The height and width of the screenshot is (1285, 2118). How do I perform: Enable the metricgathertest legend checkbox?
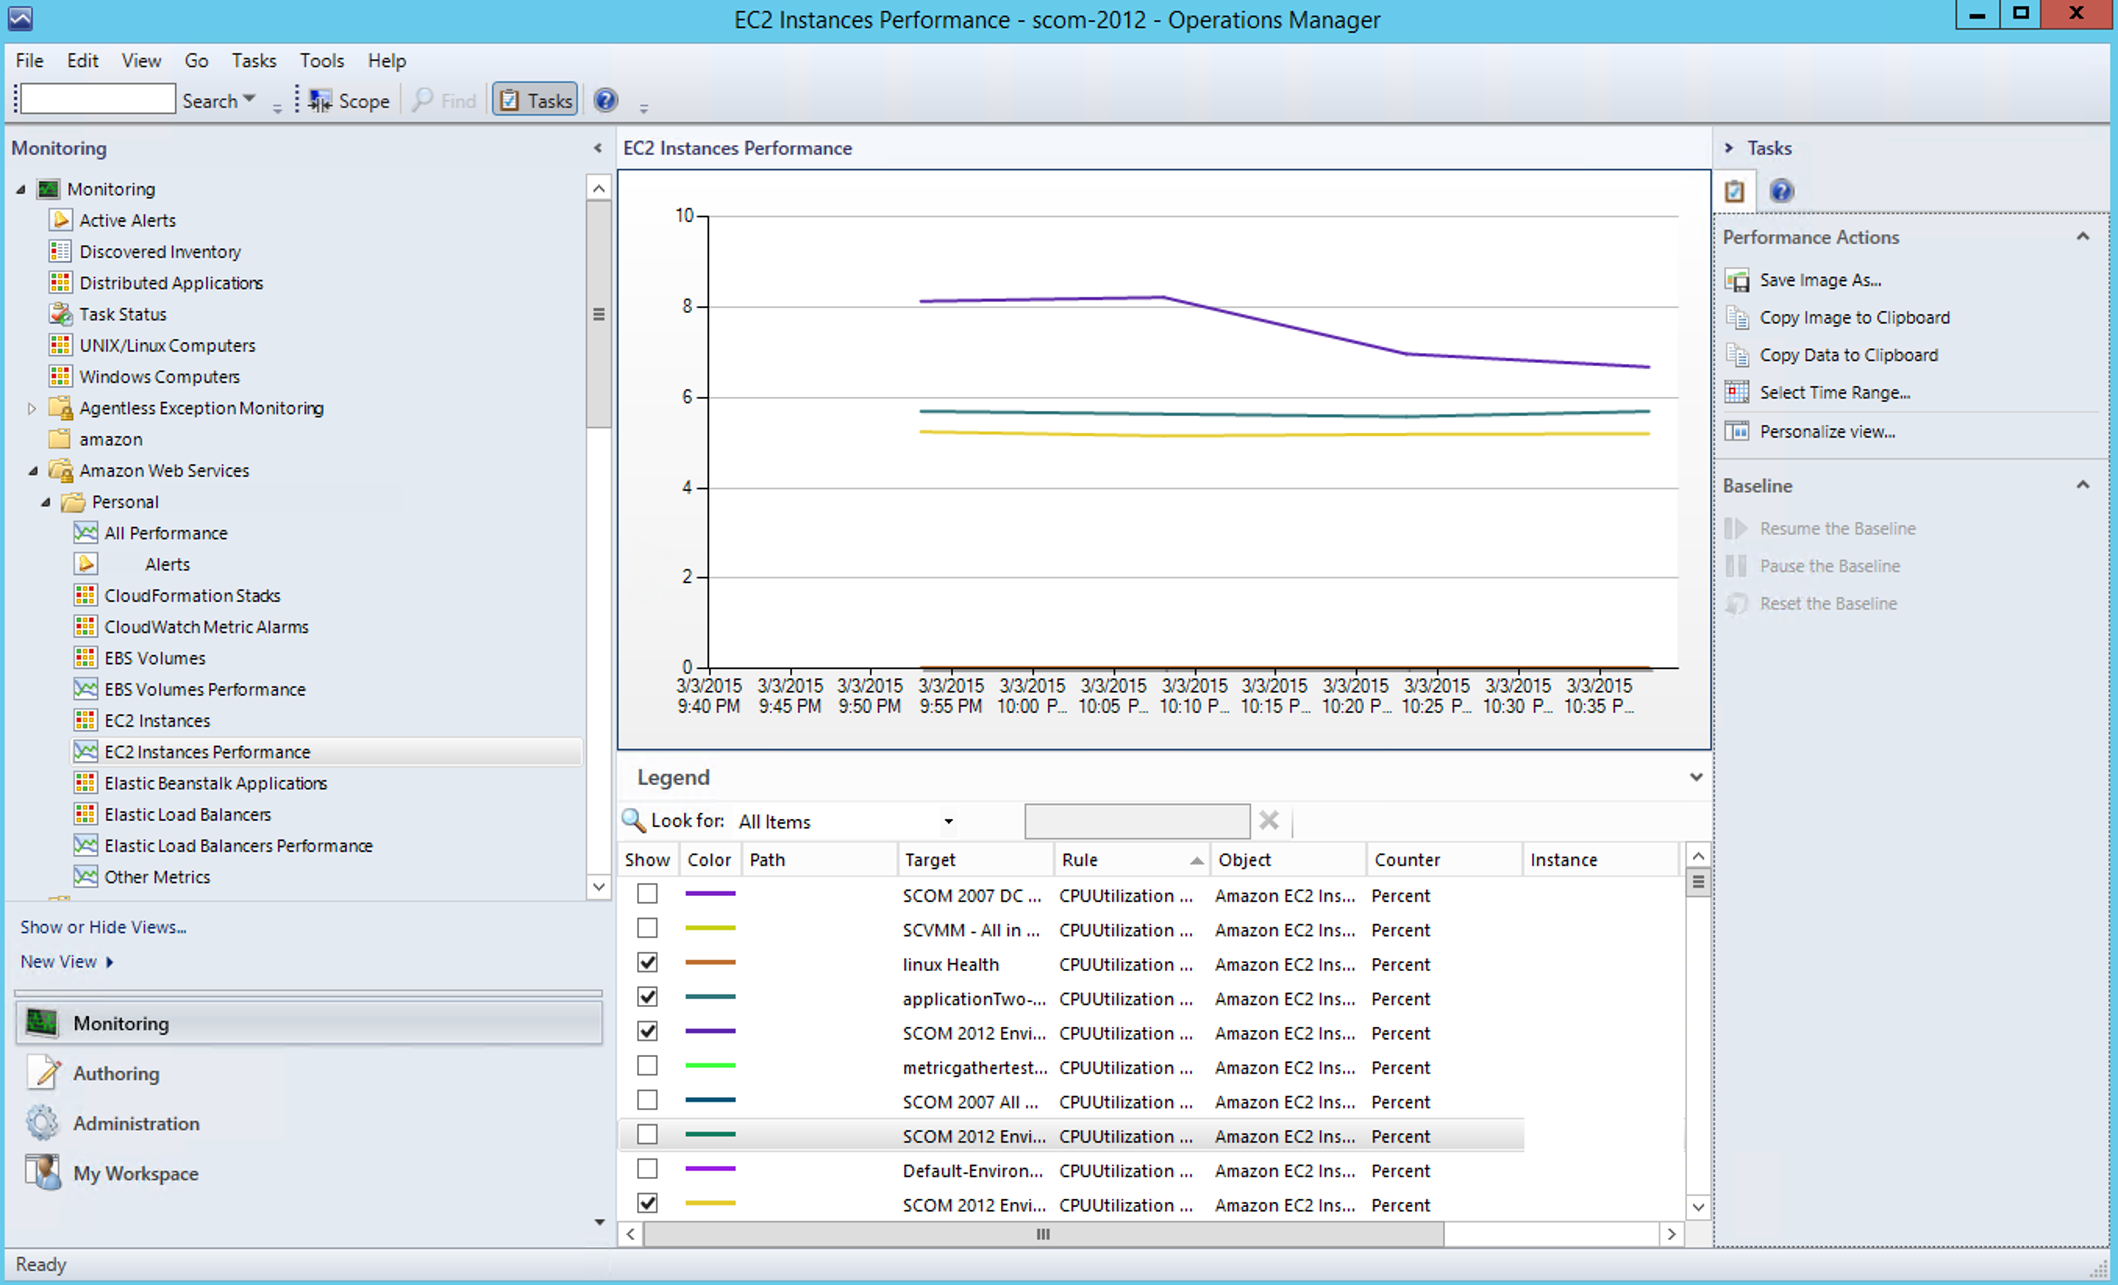click(647, 1066)
